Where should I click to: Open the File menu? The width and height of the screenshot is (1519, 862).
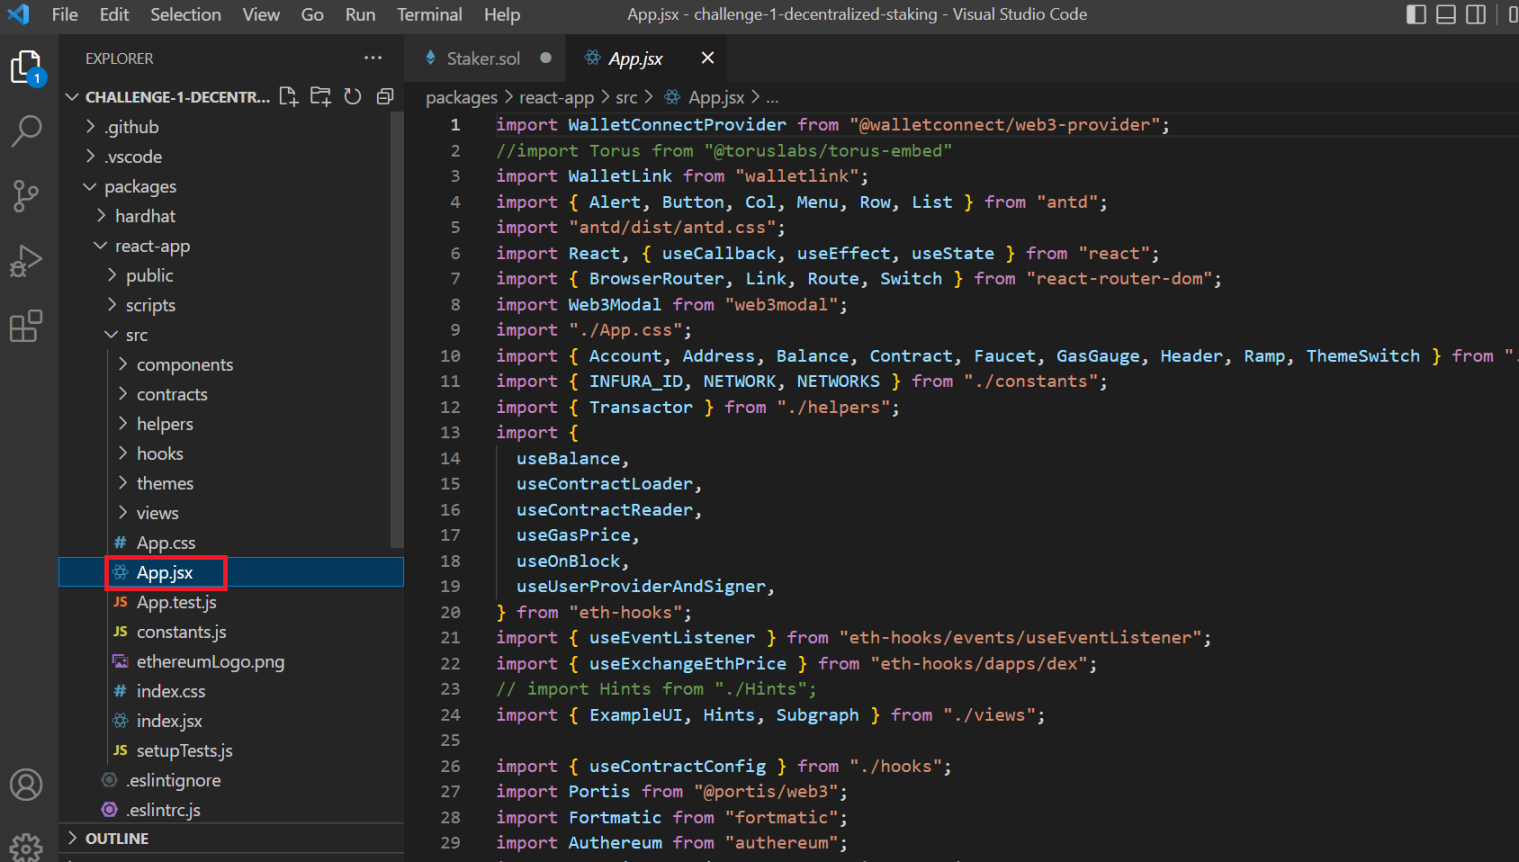point(65,14)
